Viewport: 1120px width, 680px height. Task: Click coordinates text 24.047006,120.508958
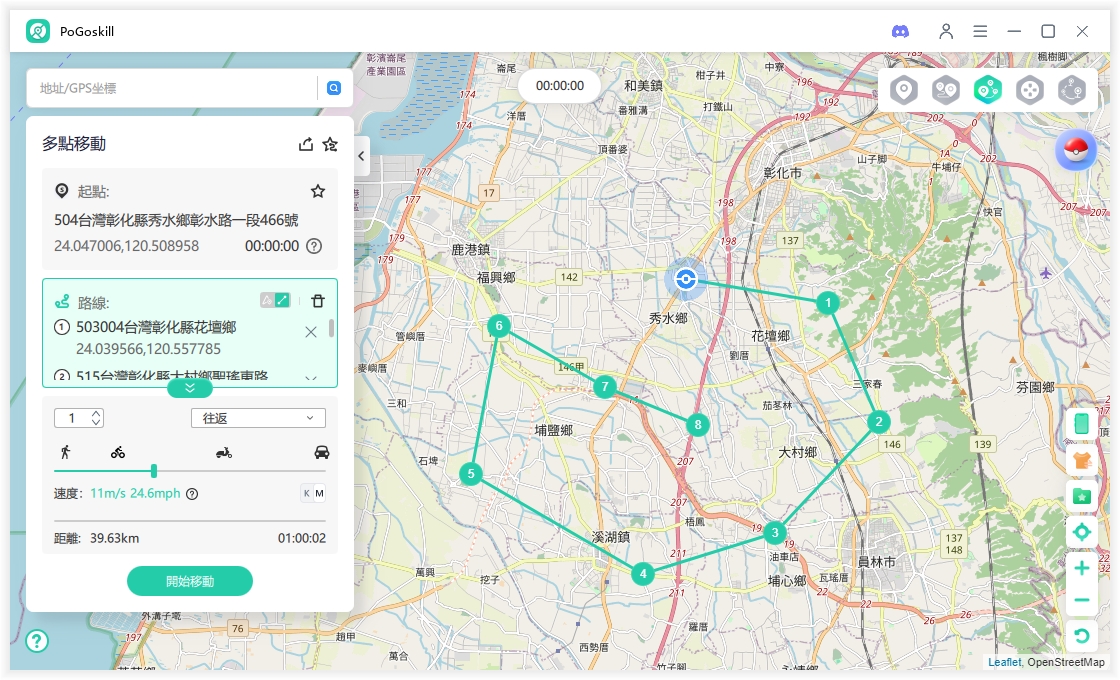tap(126, 246)
